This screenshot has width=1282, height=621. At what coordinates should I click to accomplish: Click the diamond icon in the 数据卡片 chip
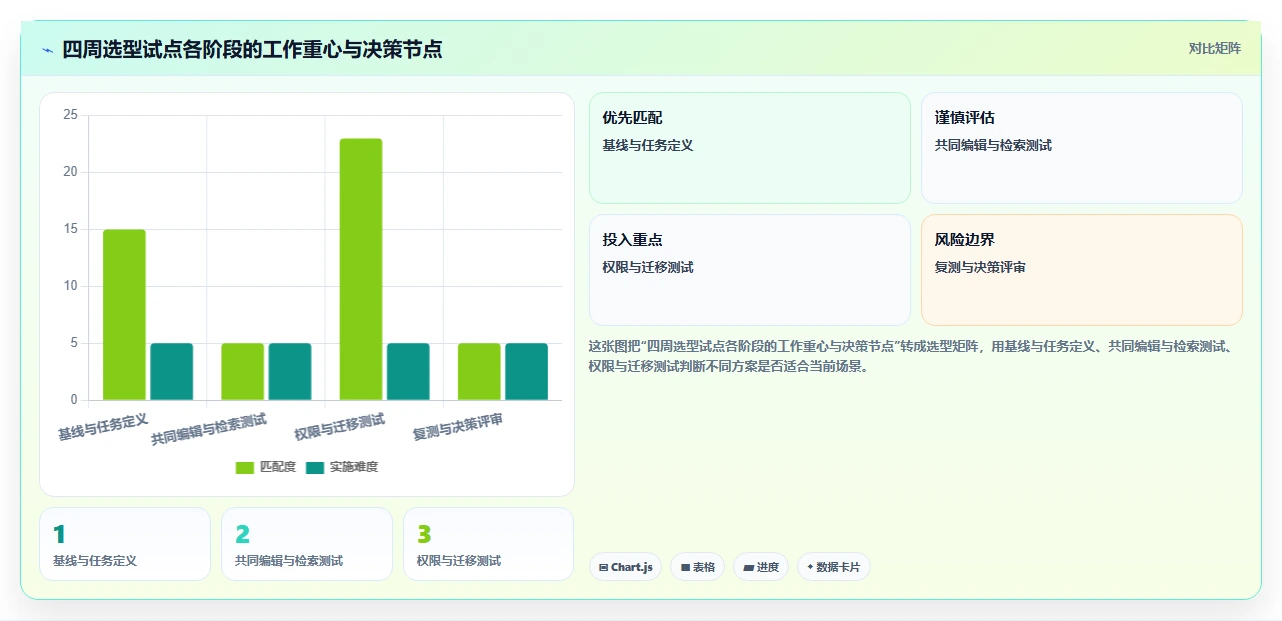point(809,566)
